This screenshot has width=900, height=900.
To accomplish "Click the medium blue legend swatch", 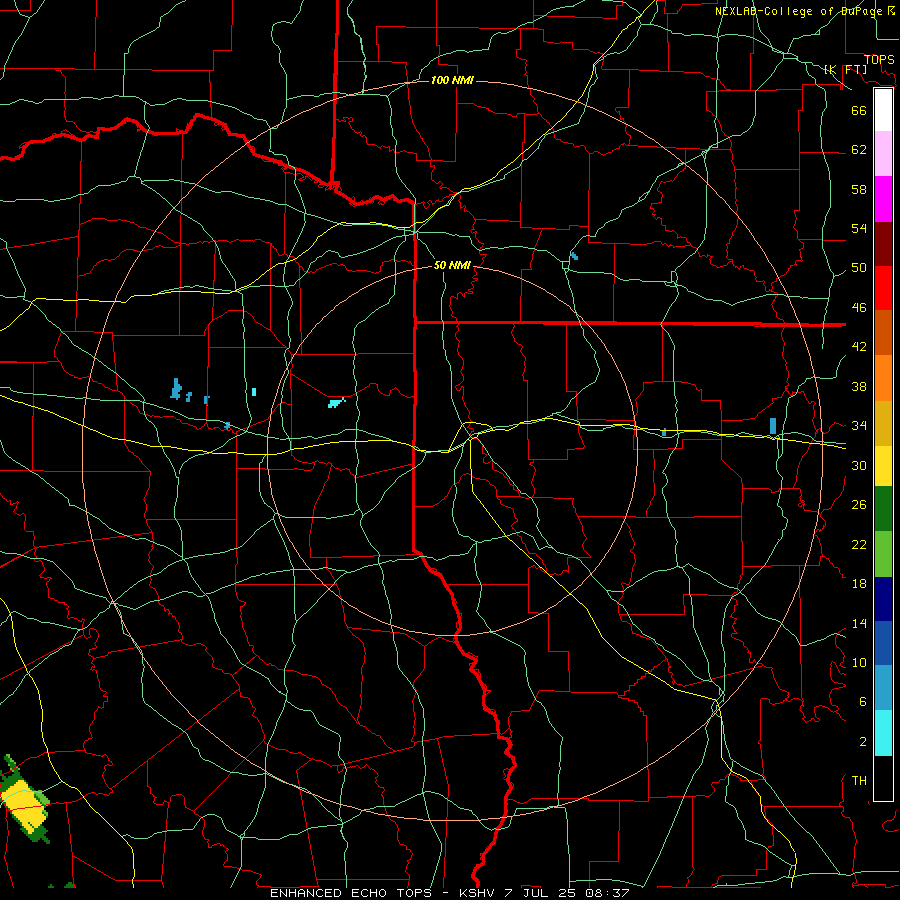I will pyautogui.click(x=883, y=644).
